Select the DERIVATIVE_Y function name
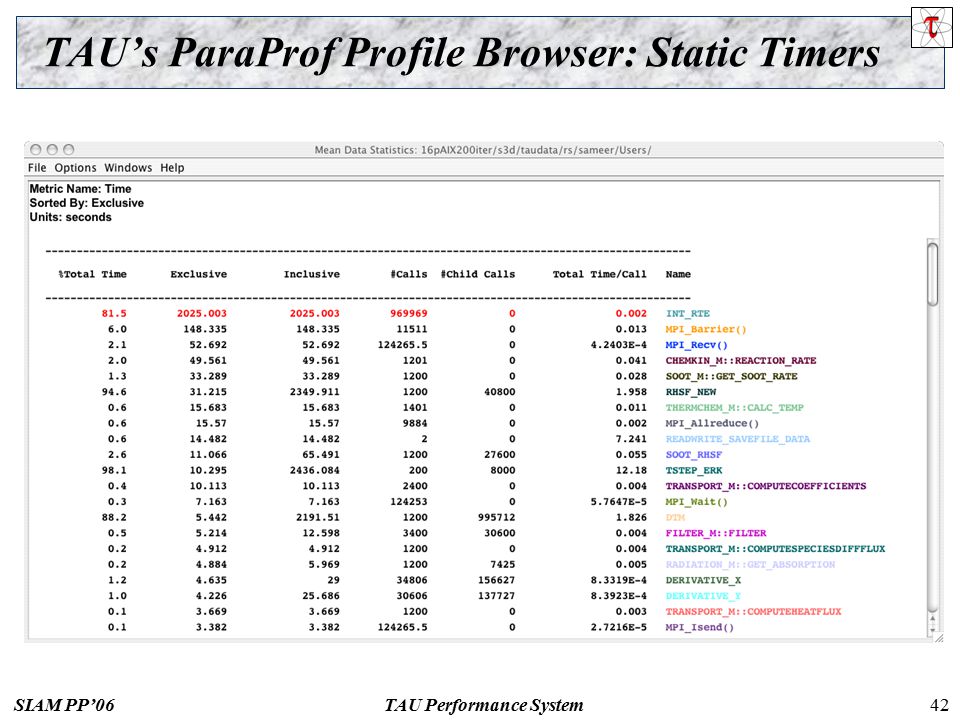The height and width of the screenshot is (720, 960). click(703, 596)
